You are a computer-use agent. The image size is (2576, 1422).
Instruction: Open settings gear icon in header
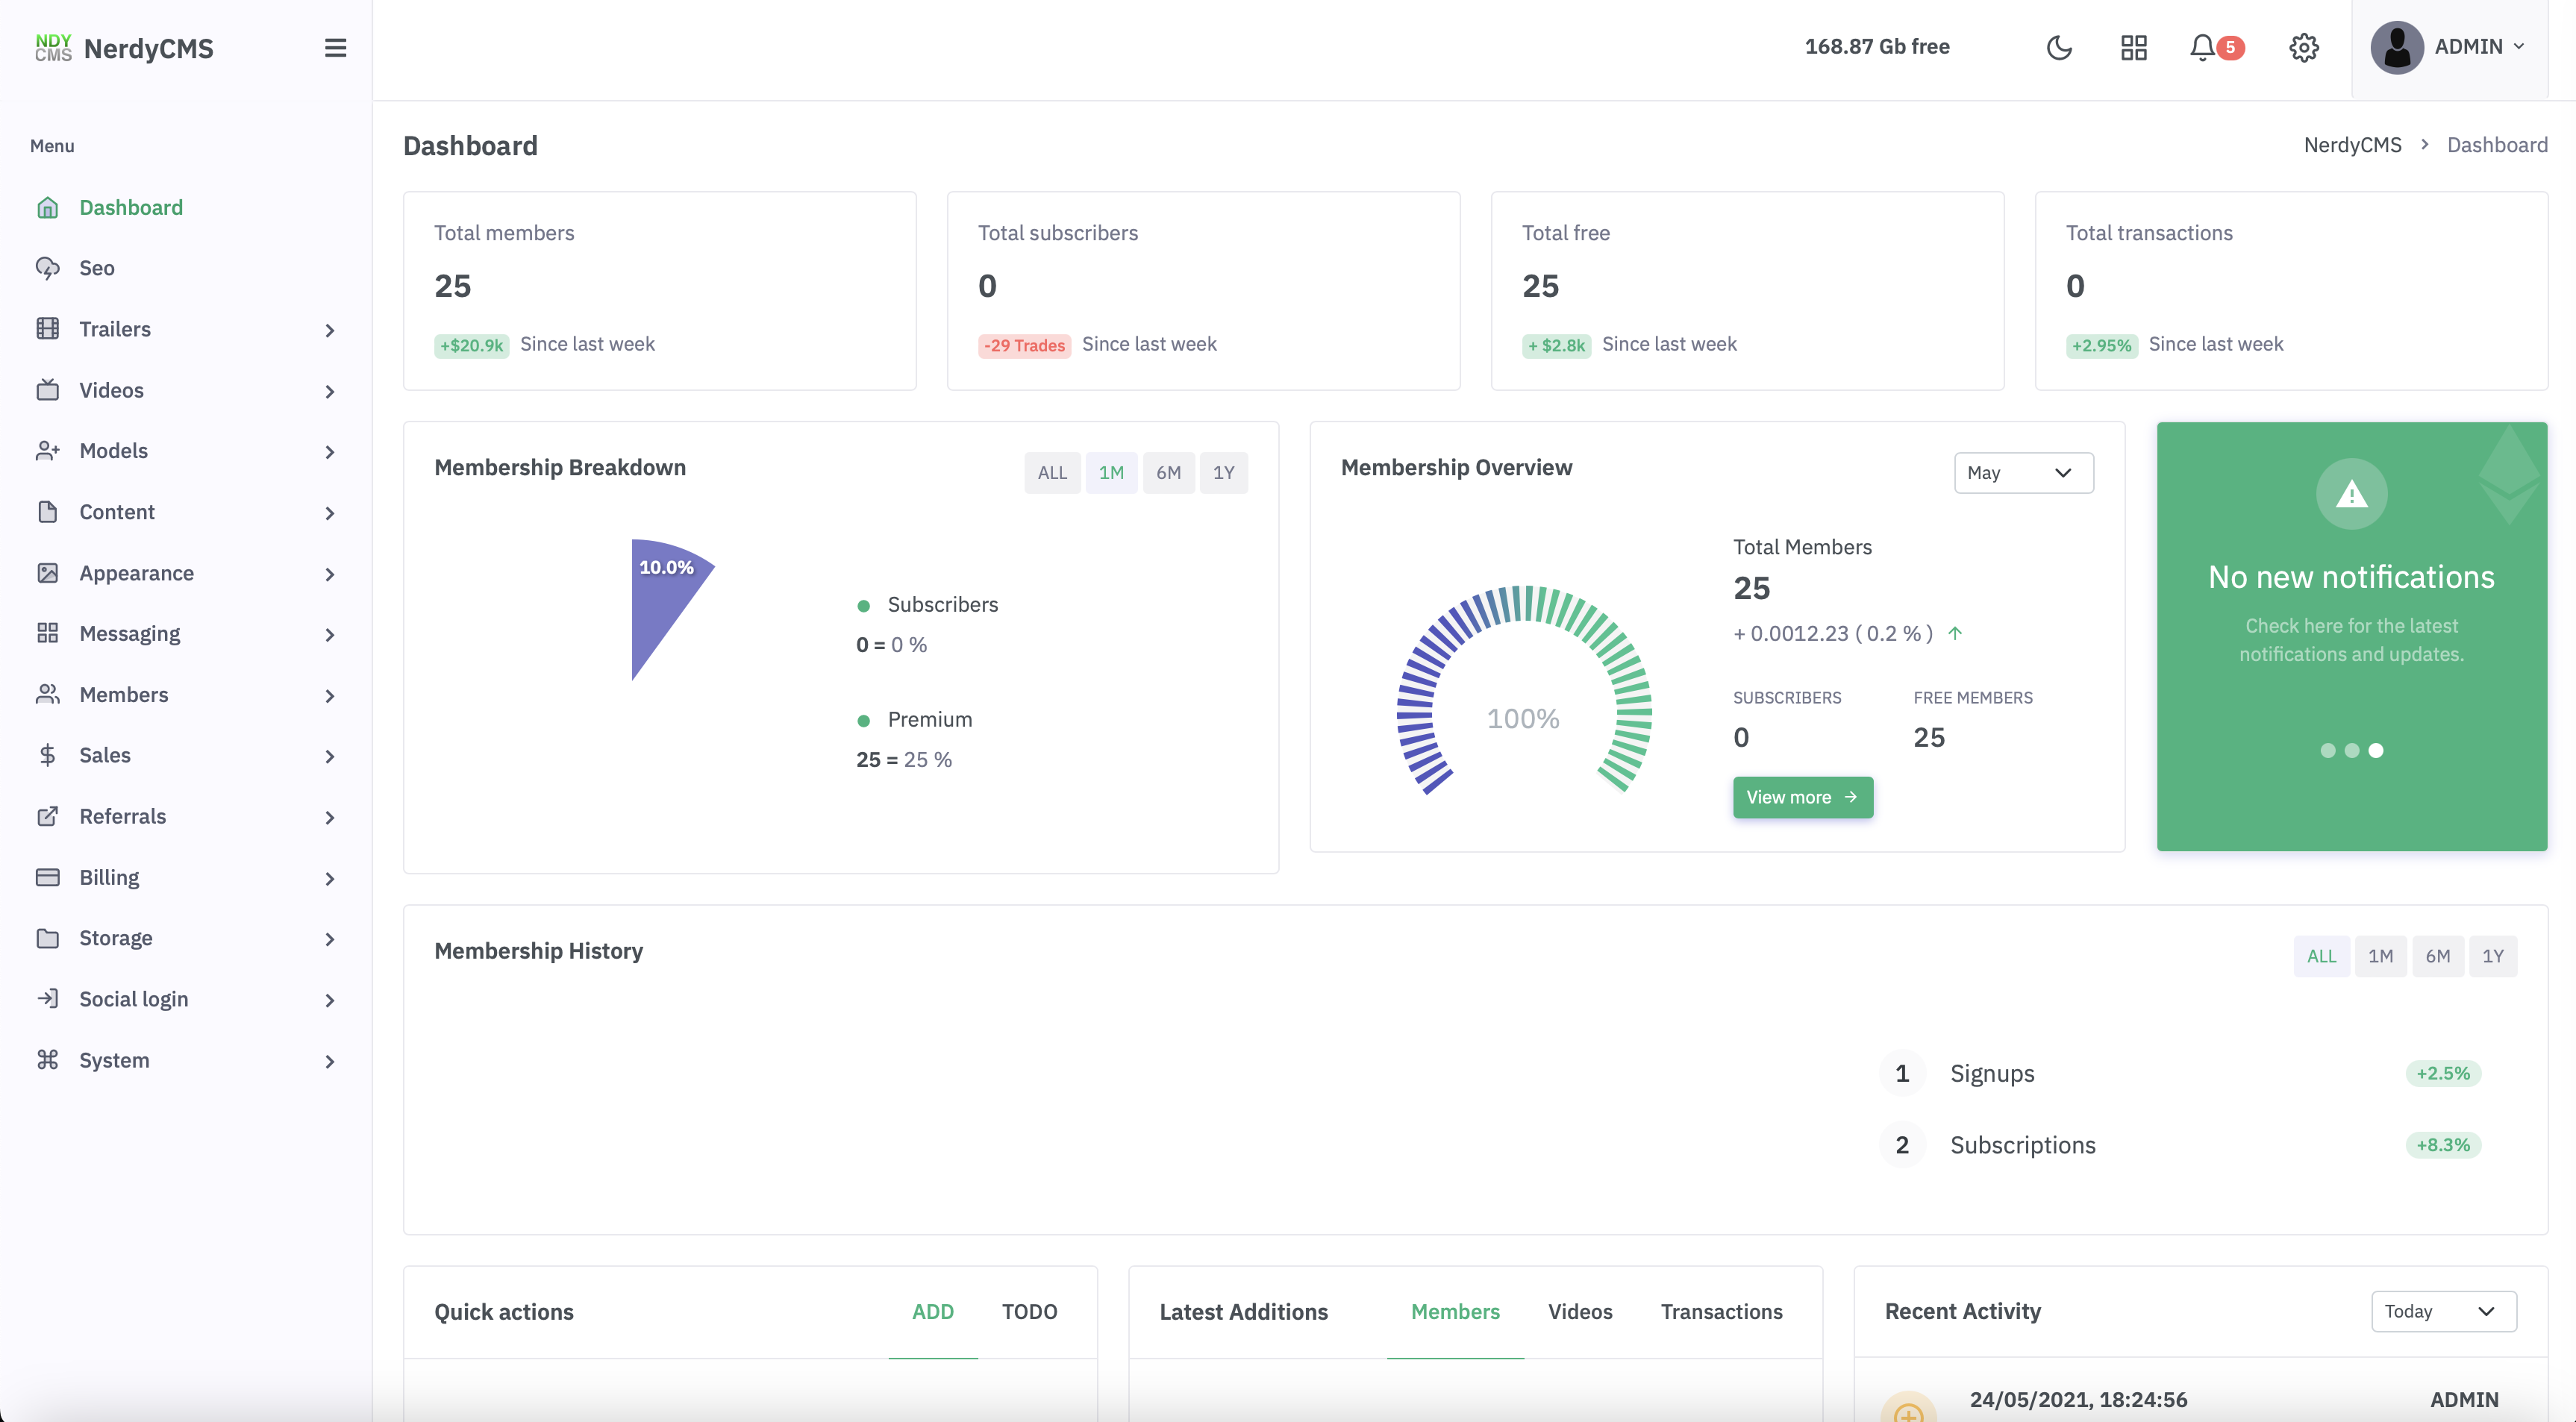[x=2304, y=47]
